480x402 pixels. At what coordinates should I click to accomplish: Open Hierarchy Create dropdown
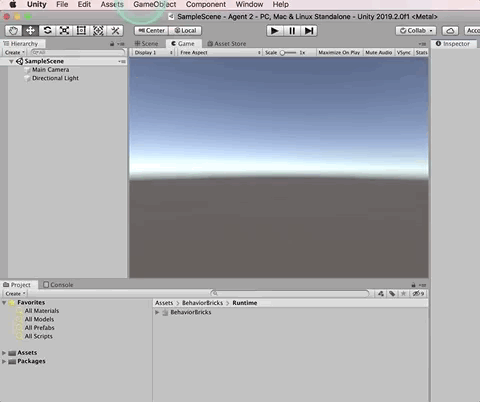(x=15, y=53)
